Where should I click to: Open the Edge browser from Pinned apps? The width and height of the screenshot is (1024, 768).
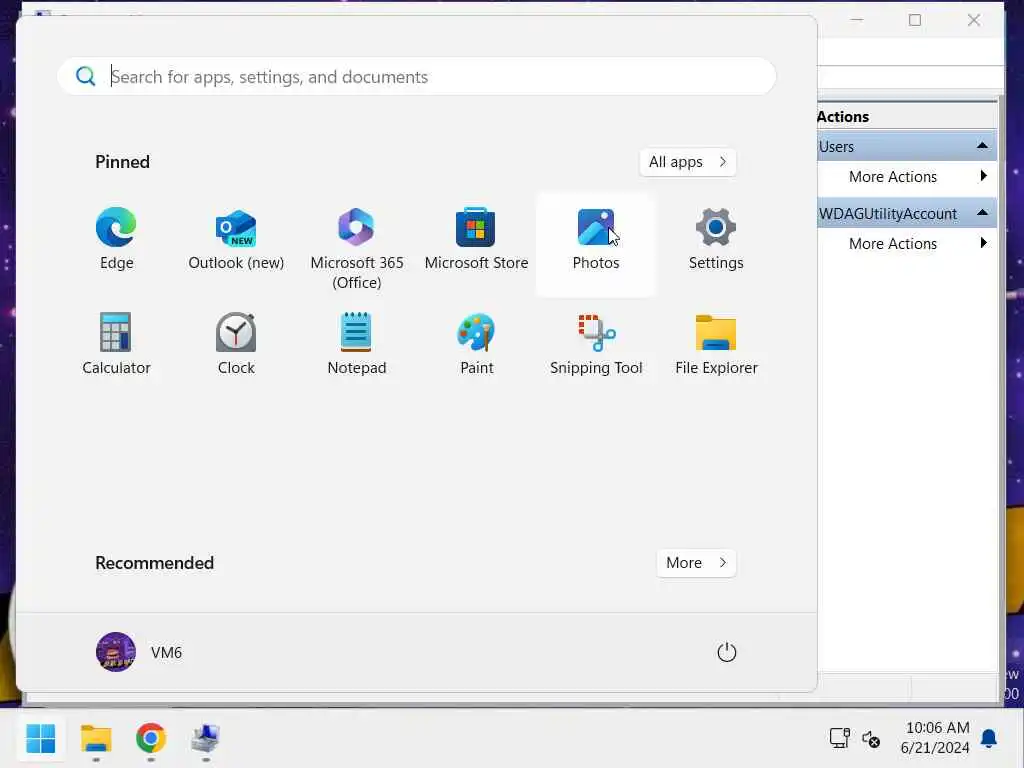tap(116, 240)
